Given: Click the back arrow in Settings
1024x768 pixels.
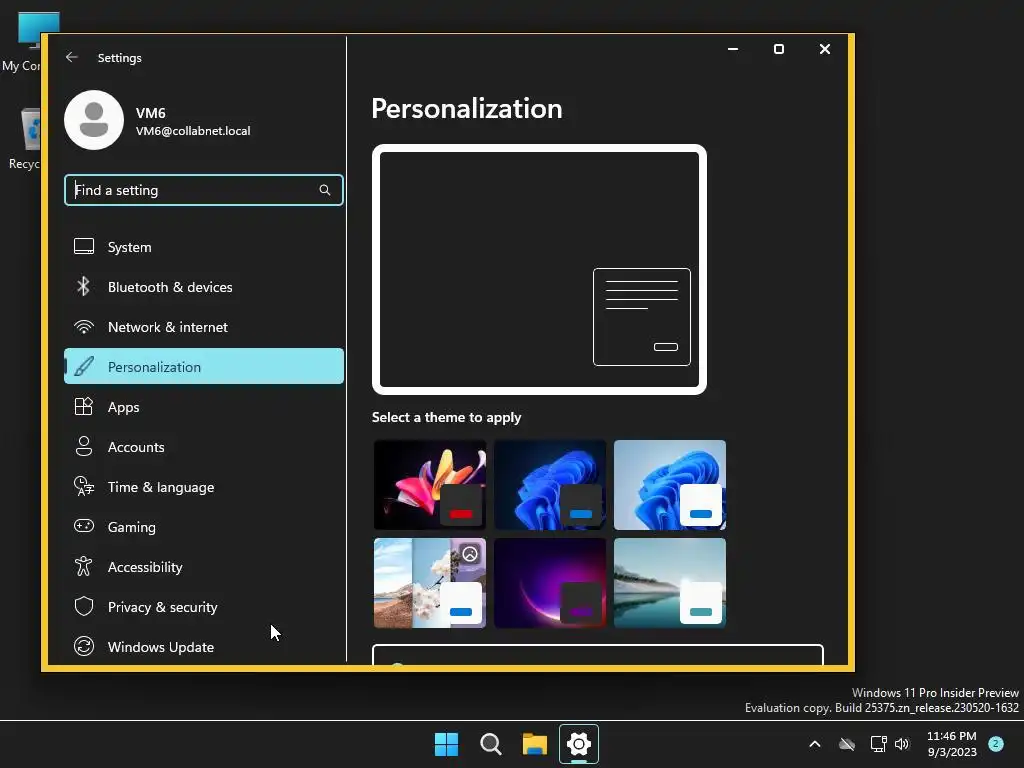Looking at the screenshot, I should pos(72,57).
